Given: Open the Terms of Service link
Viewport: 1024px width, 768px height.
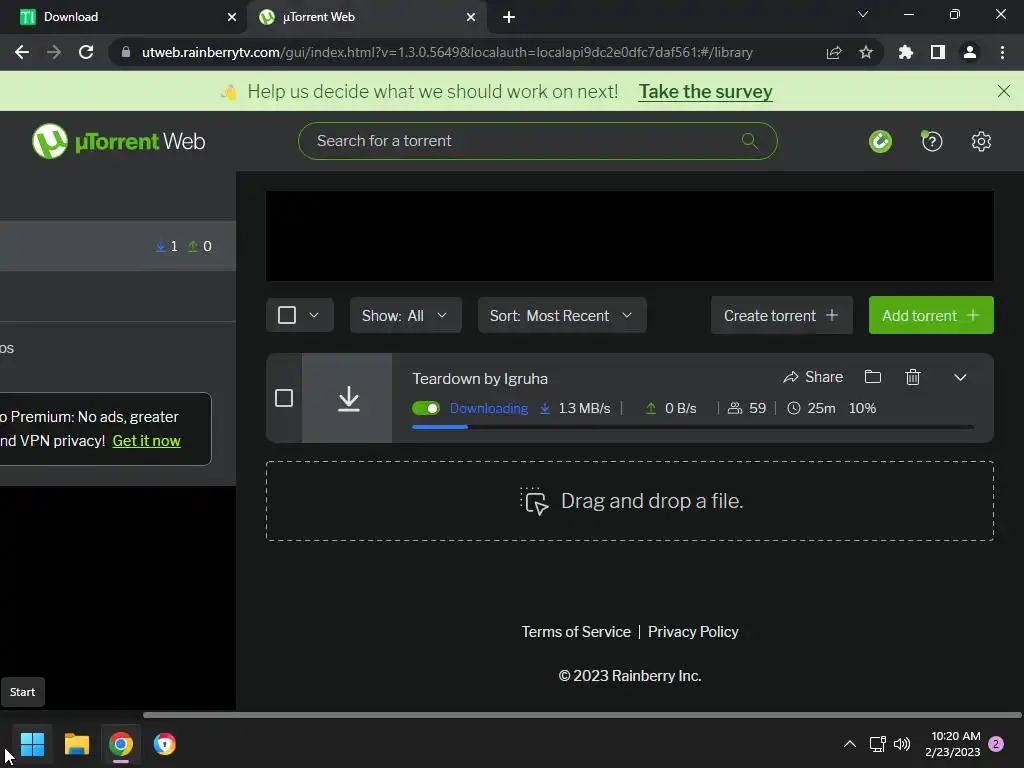Looking at the screenshot, I should (576, 632).
